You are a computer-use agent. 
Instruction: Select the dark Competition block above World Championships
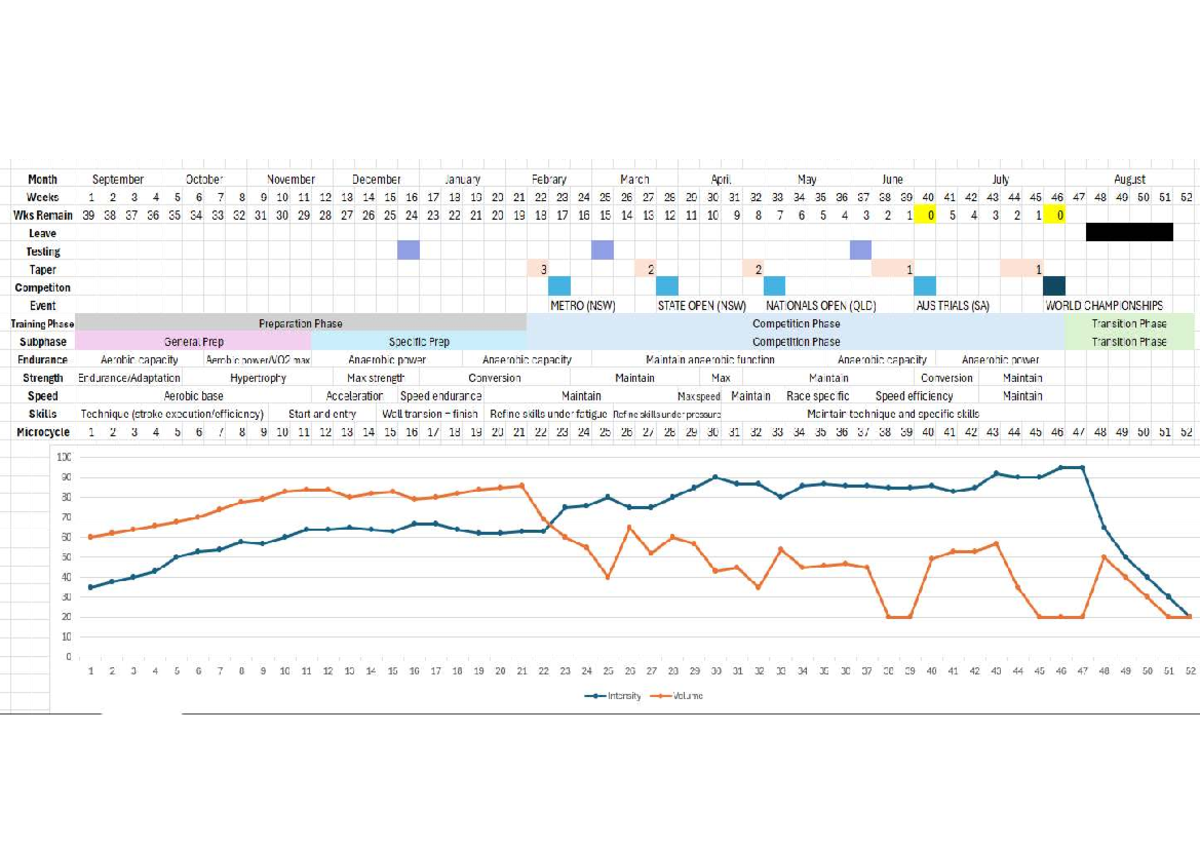pyautogui.click(x=1054, y=286)
